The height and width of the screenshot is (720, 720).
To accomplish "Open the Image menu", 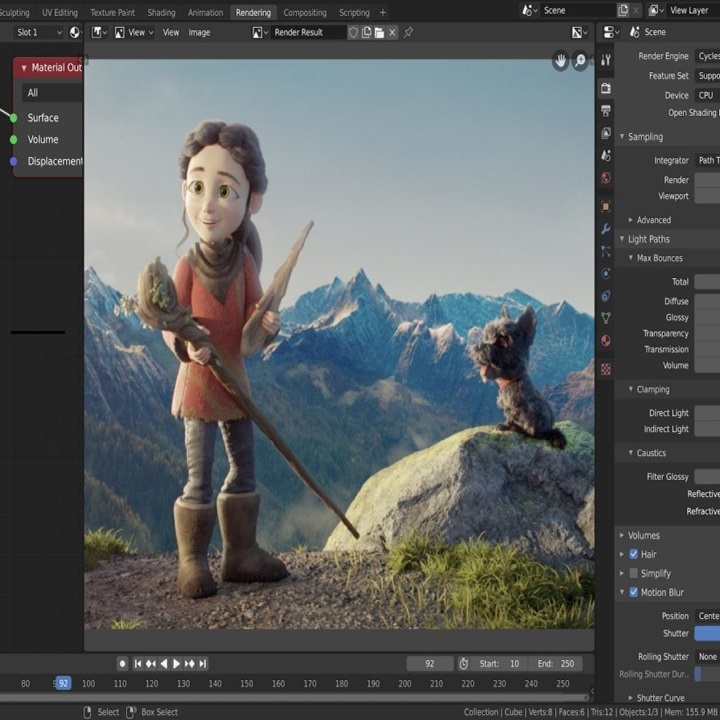I will click(x=199, y=32).
